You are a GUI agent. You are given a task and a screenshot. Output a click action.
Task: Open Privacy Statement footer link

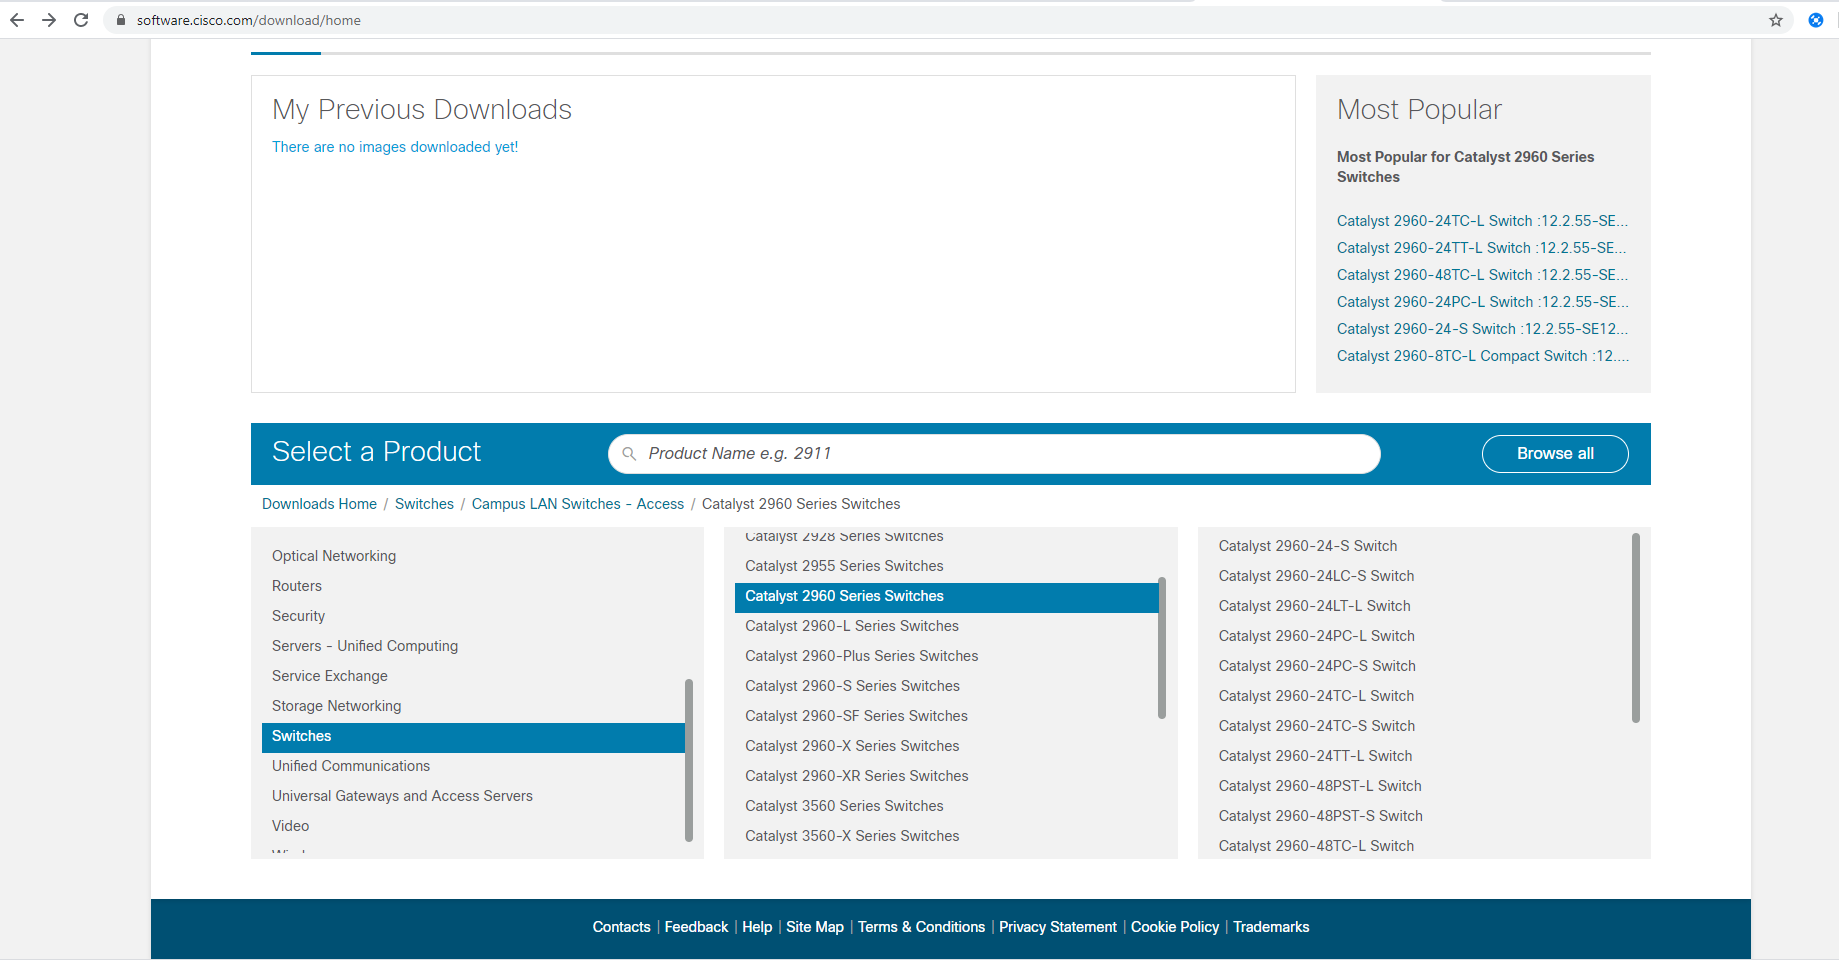point(1058,927)
